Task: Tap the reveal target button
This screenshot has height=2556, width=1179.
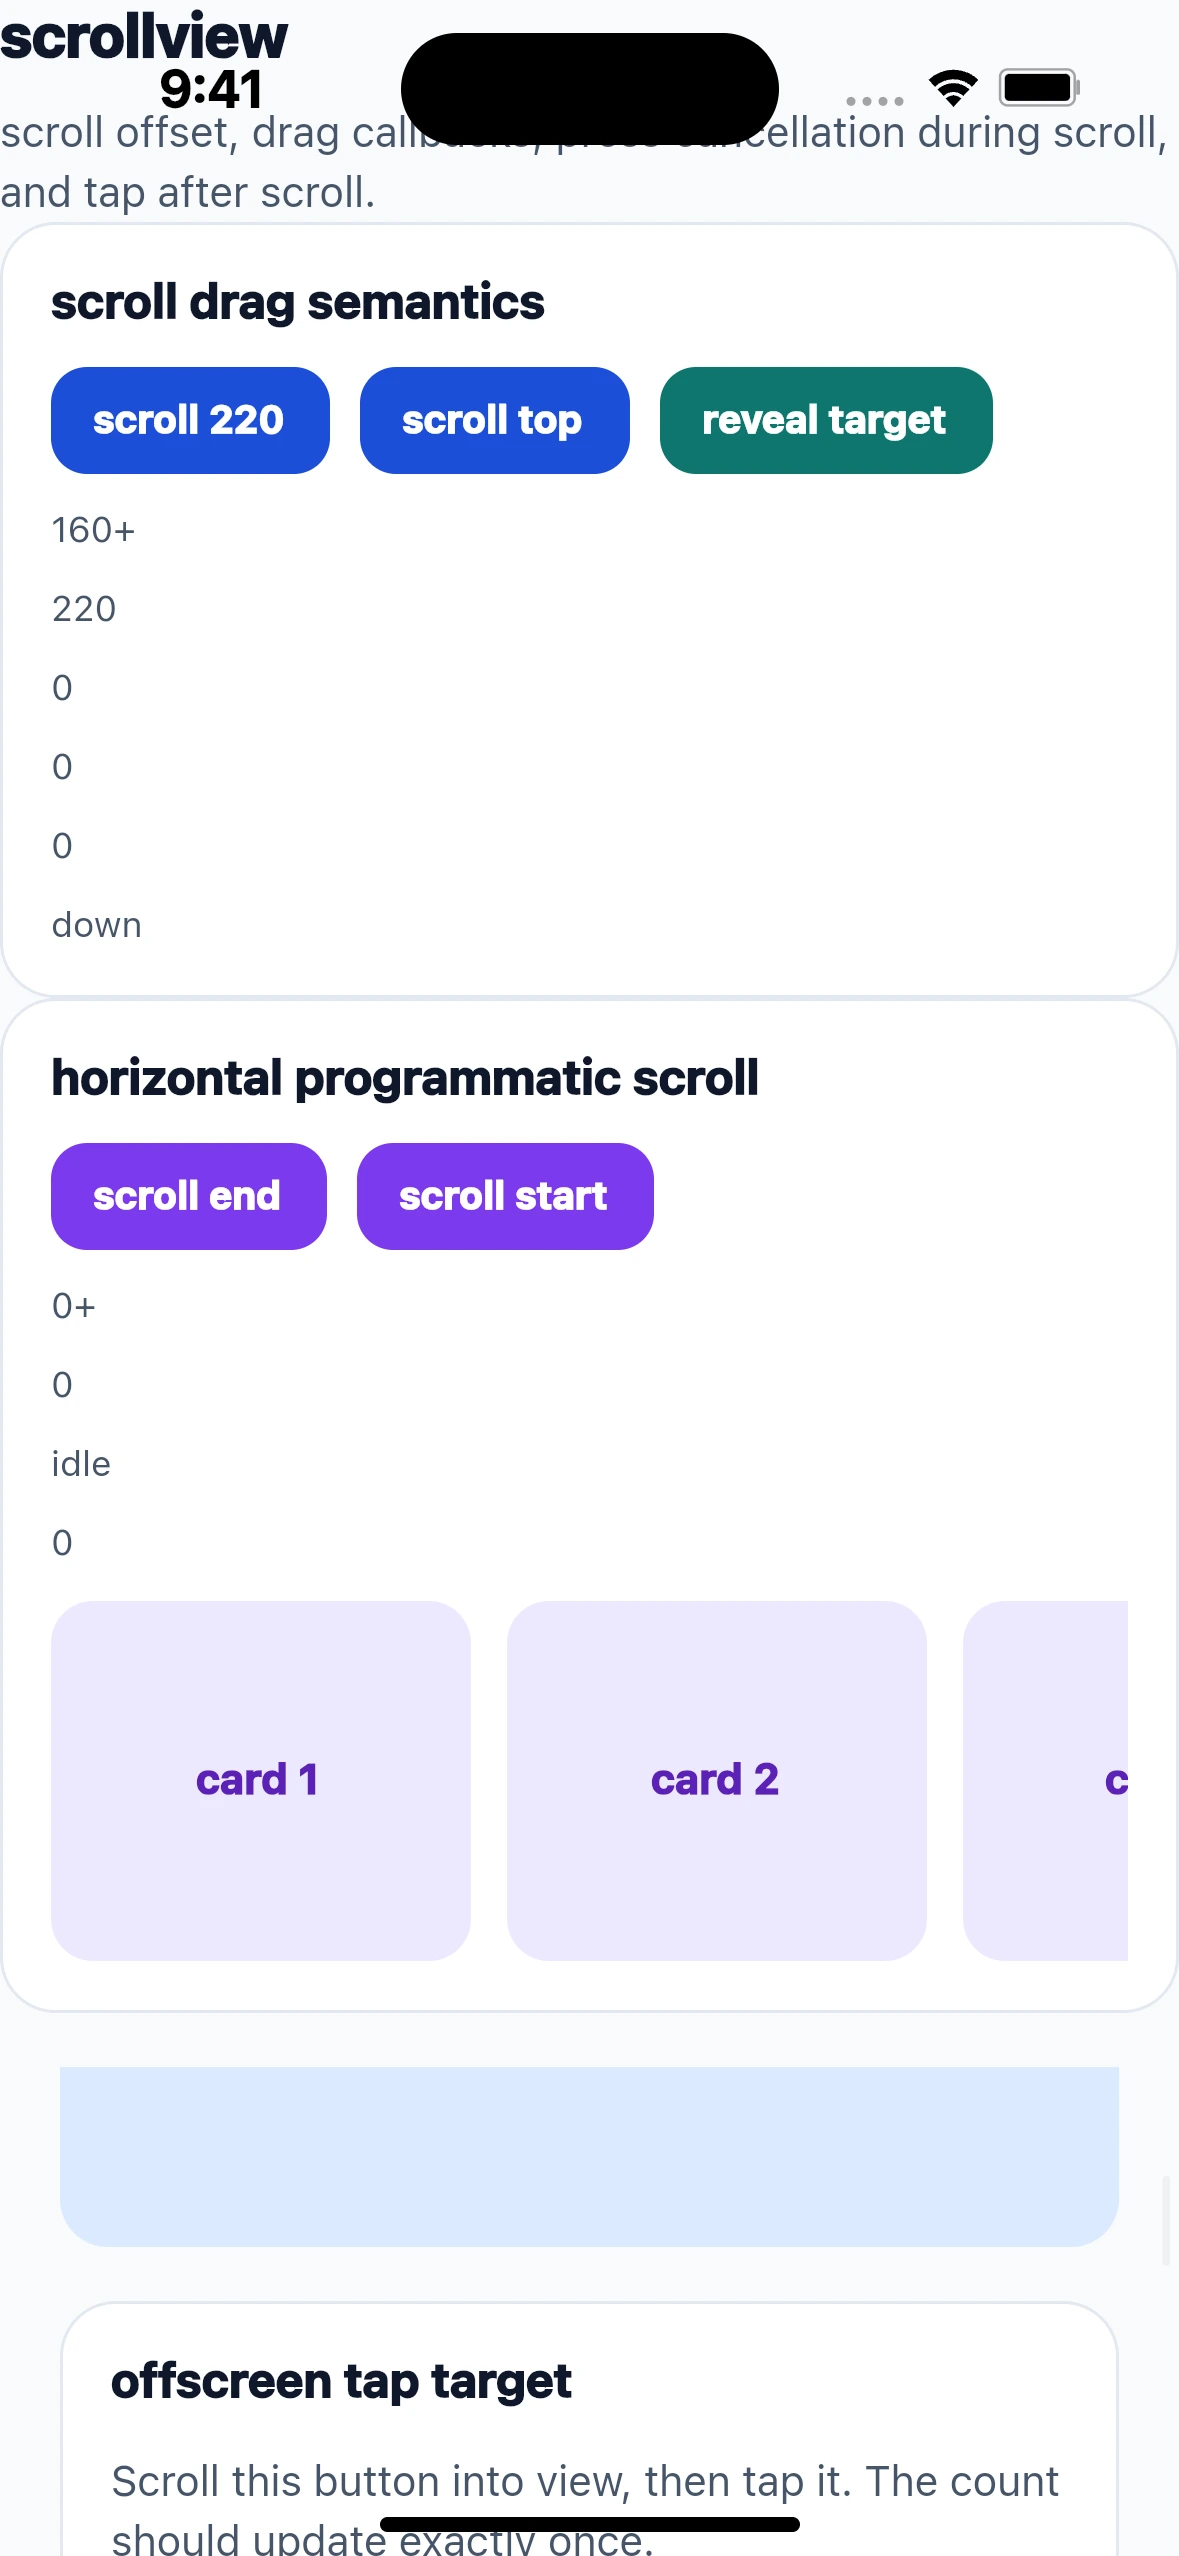Action: pos(826,420)
